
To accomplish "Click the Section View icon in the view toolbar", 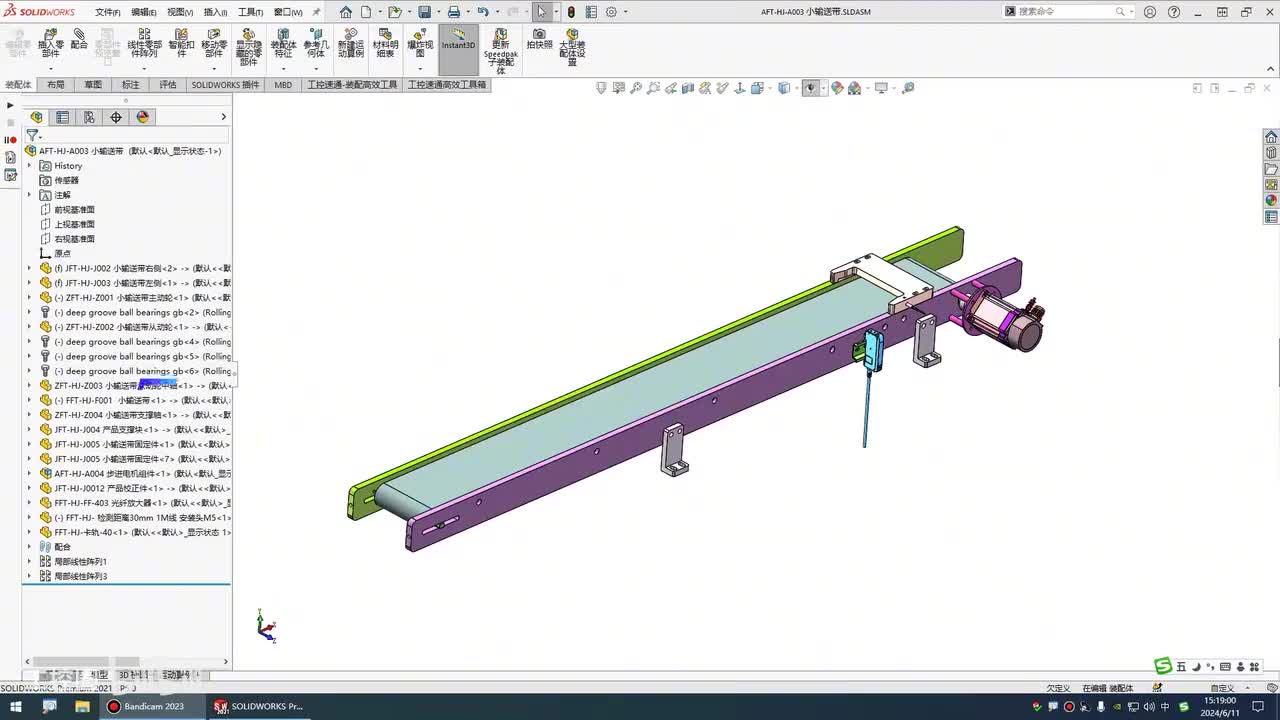I will pyautogui.click(x=688, y=88).
